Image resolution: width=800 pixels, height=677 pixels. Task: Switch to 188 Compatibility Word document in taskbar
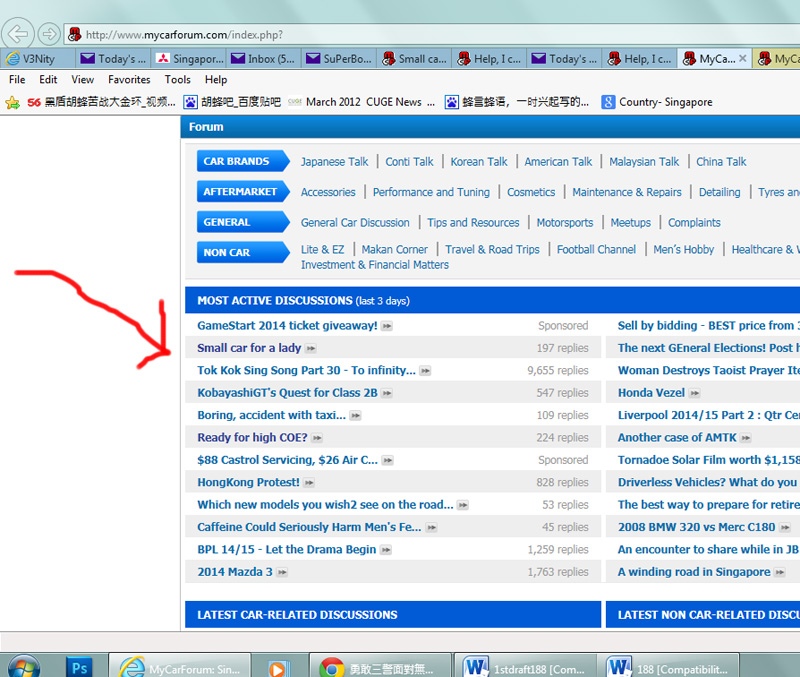point(669,666)
